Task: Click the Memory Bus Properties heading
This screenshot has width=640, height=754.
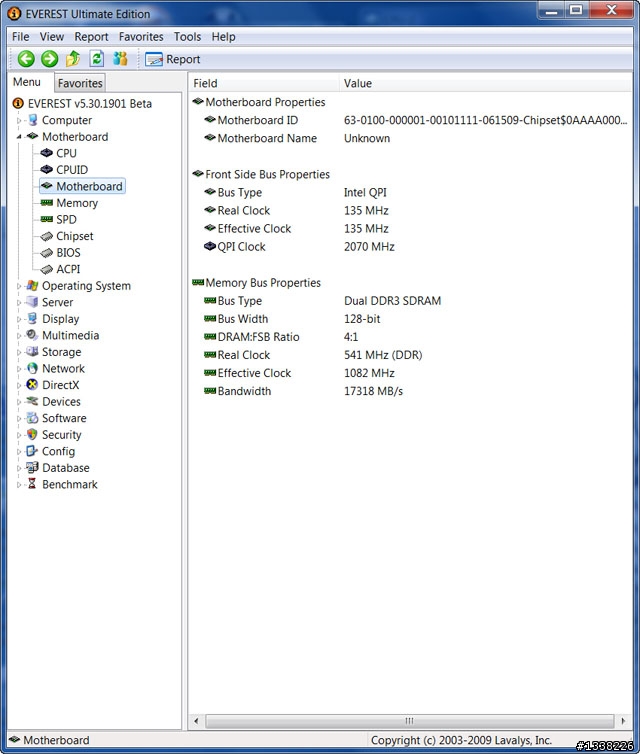Action: point(263,283)
